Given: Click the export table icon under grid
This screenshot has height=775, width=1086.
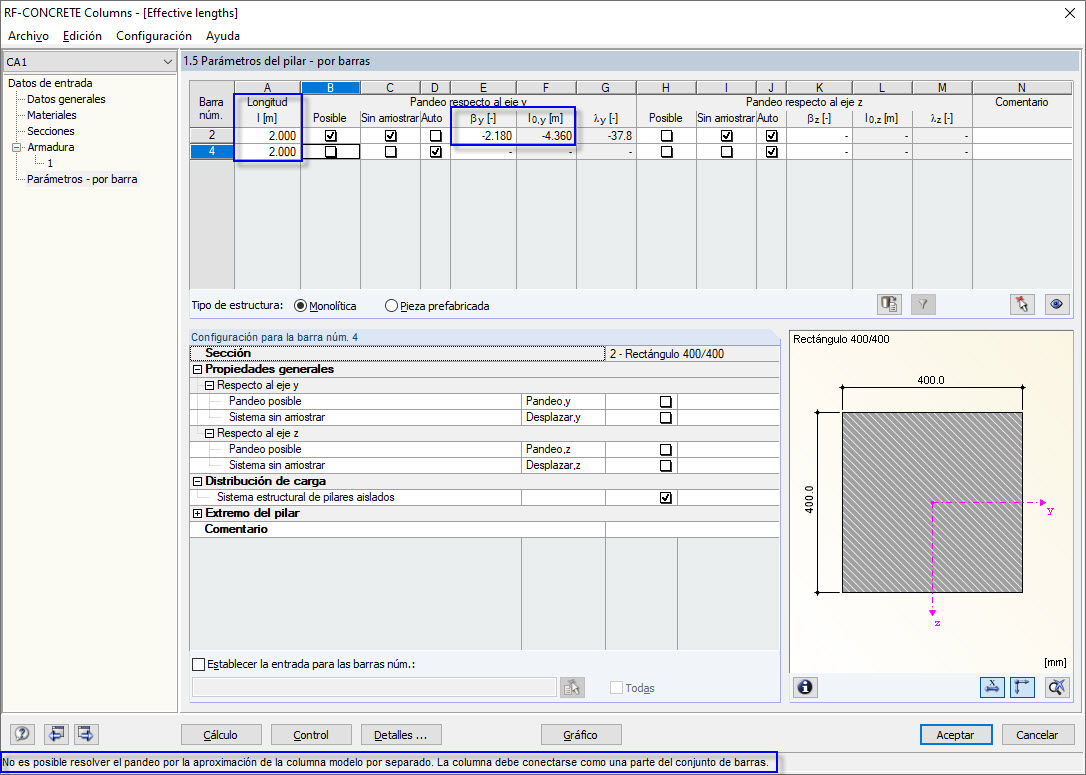Looking at the screenshot, I should [889, 304].
